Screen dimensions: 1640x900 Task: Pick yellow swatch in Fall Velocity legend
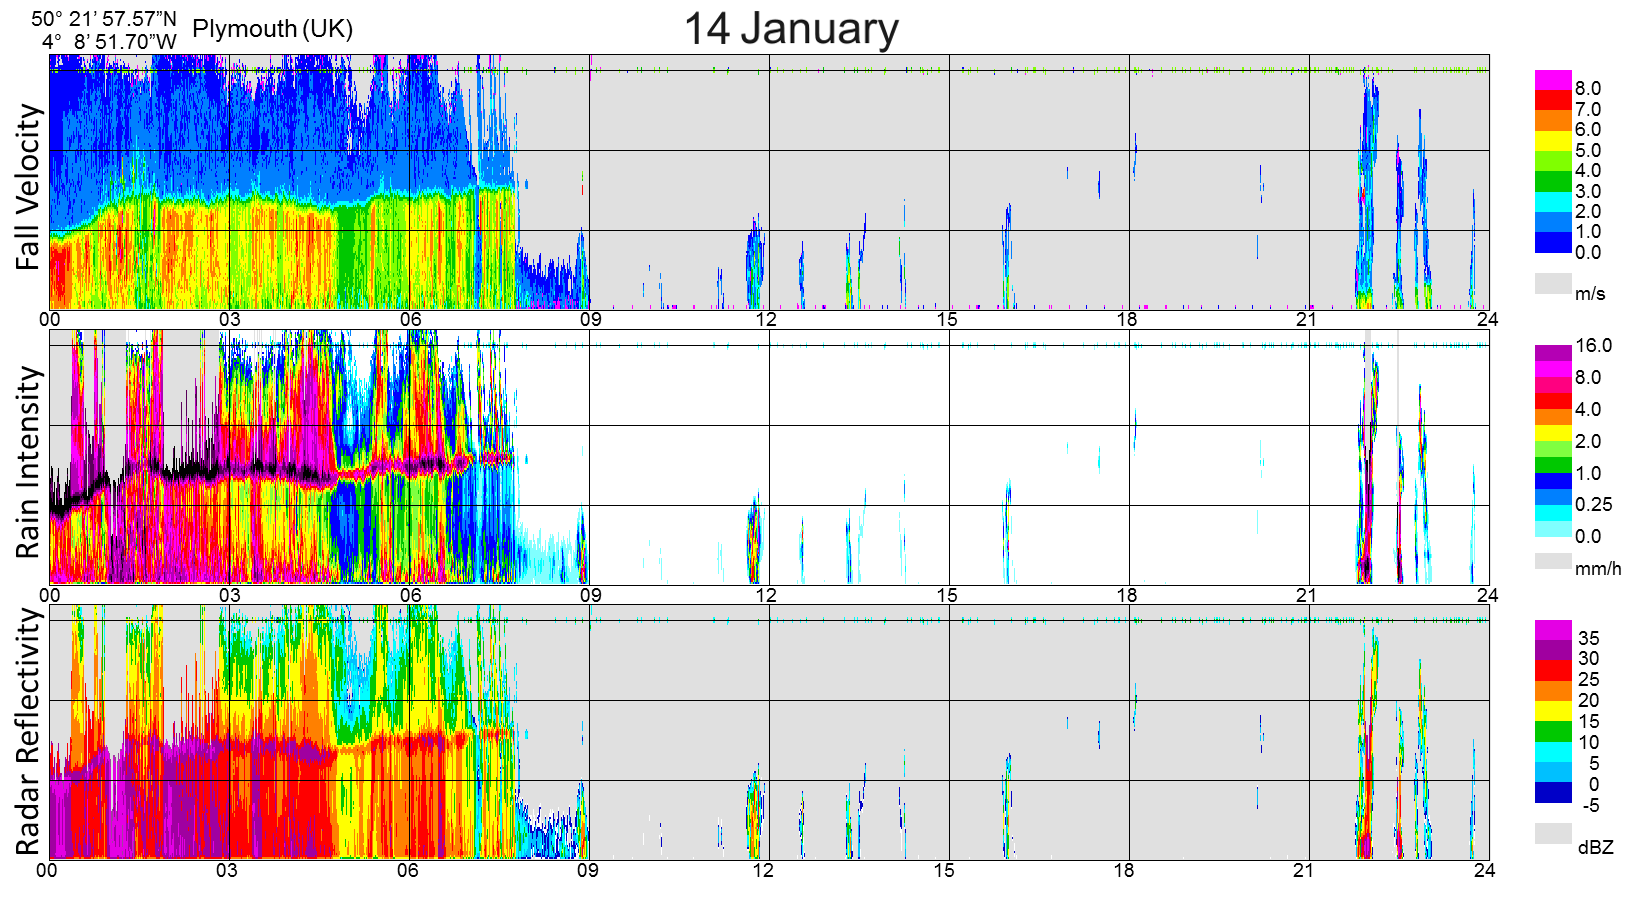1553,141
